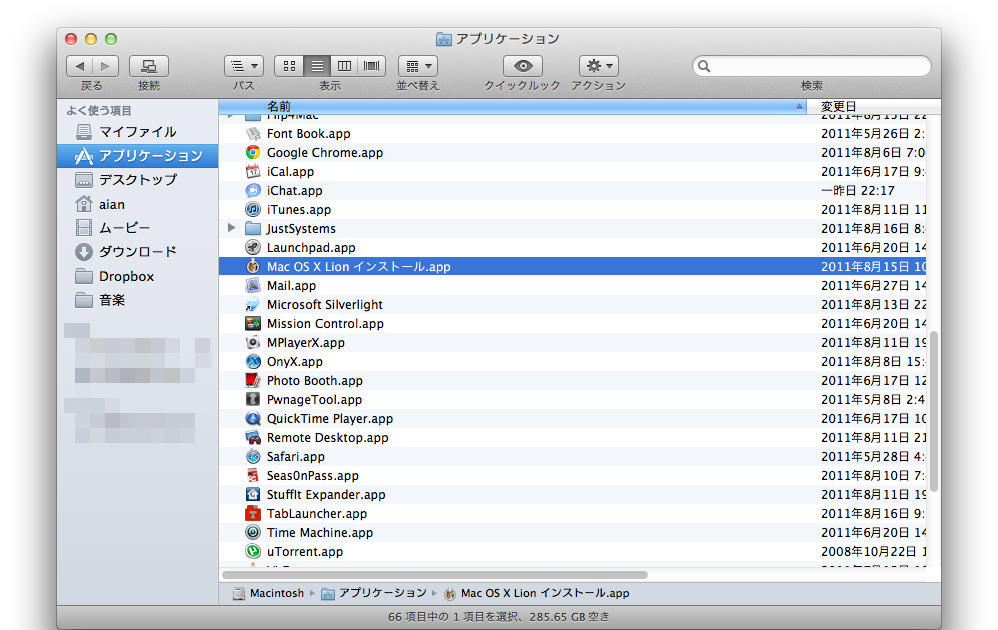Click the Macintosh path bar item
This screenshot has height=630, width=998.
(269, 593)
